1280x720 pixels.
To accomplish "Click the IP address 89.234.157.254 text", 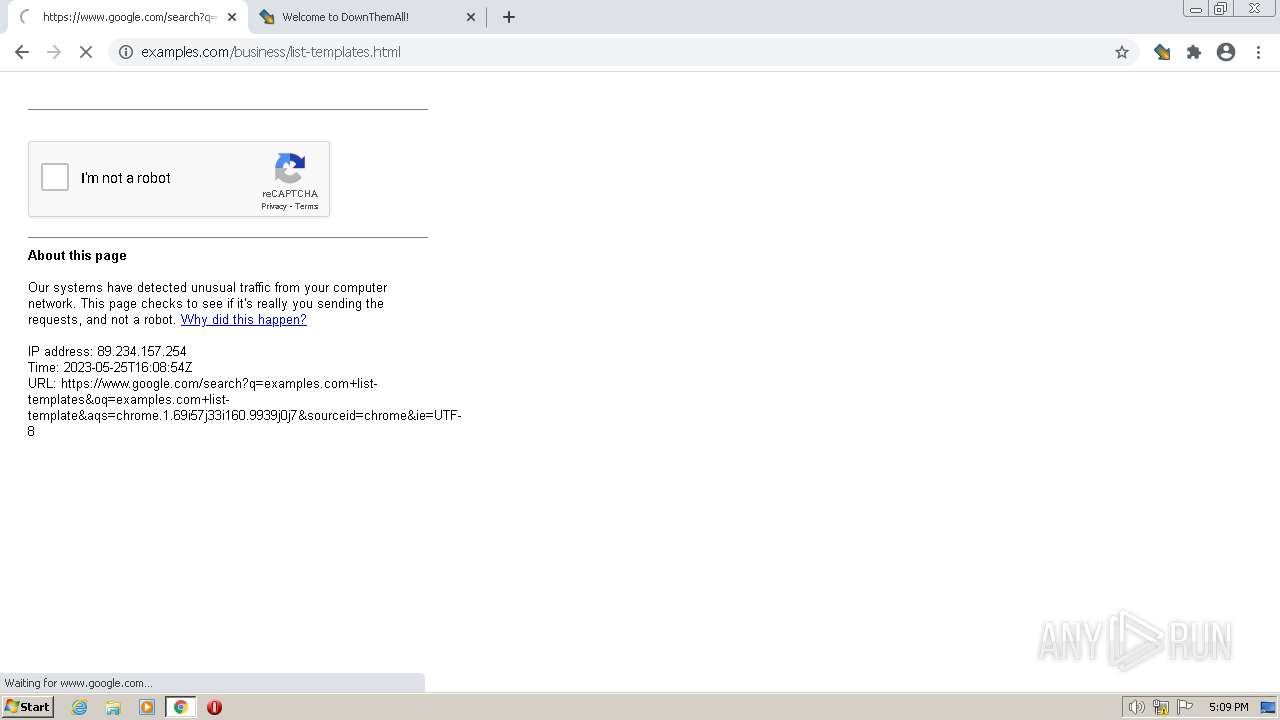I will coord(107,352).
